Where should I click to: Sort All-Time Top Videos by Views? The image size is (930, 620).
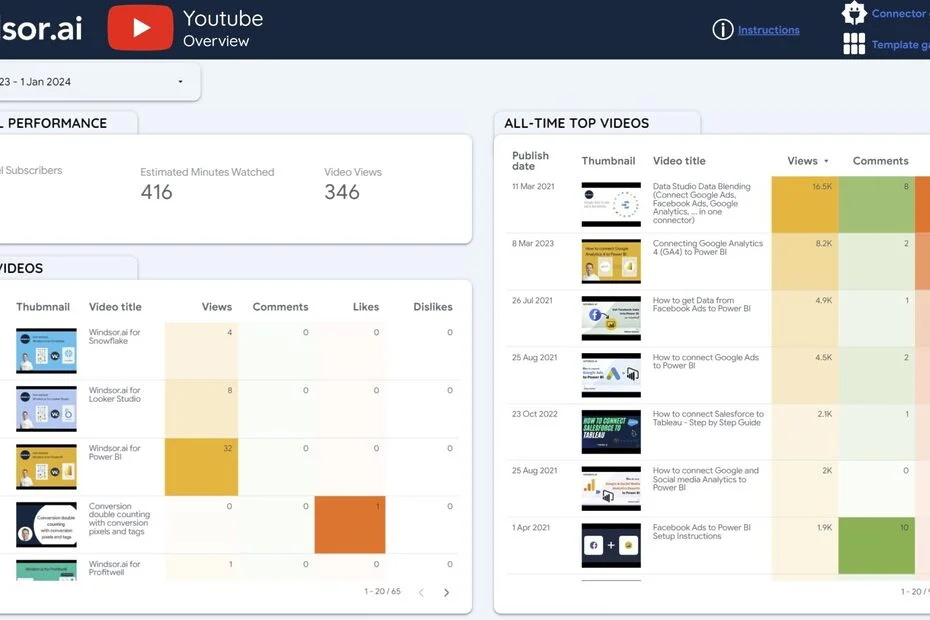click(807, 161)
